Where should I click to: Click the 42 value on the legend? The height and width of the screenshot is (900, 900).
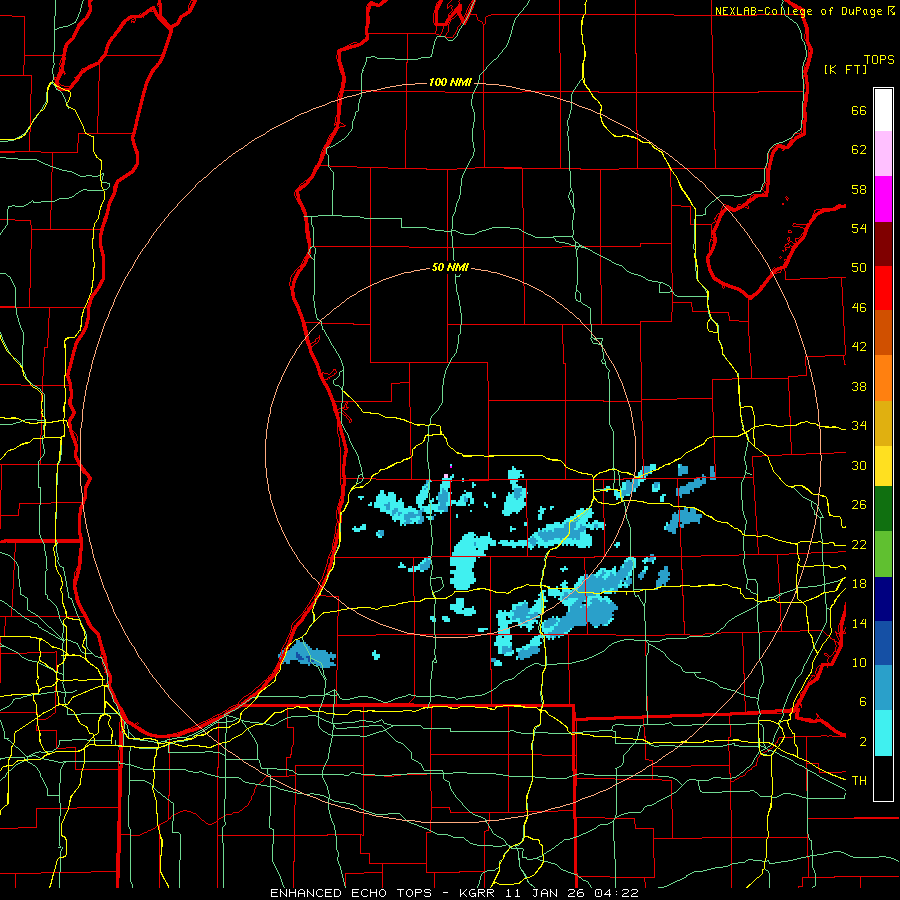859,347
